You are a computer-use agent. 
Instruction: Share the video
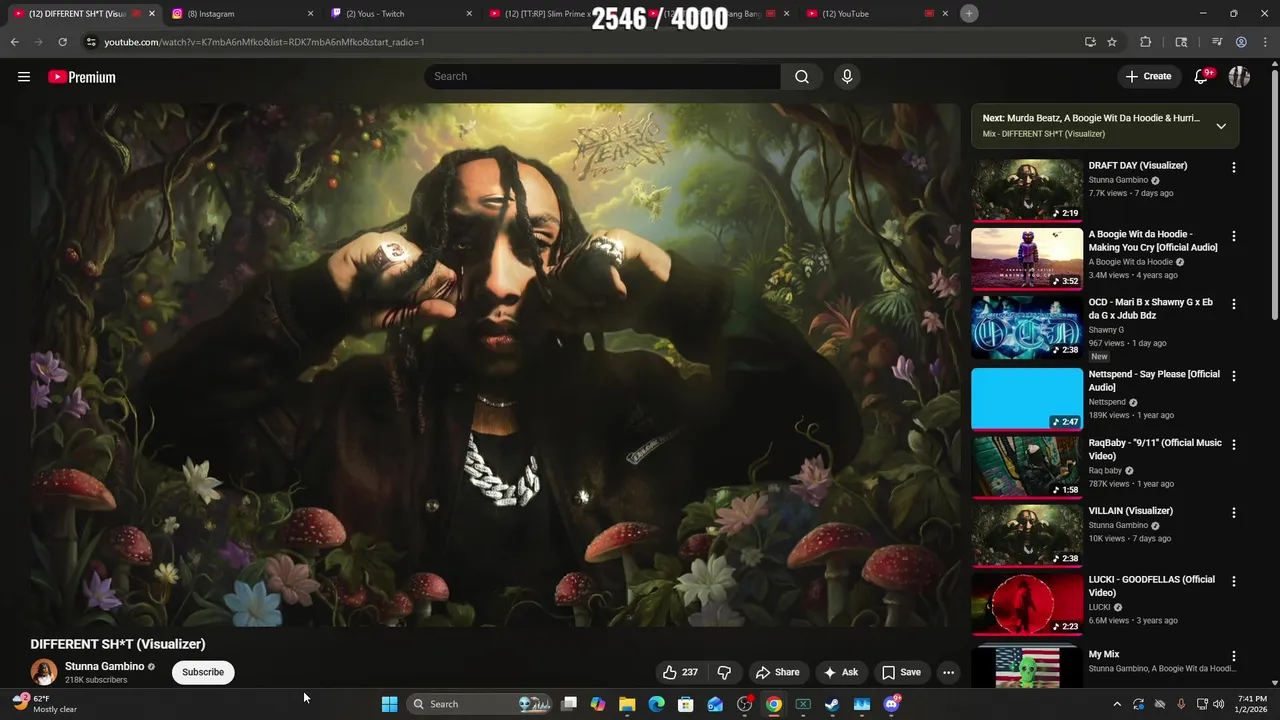(x=777, y=672)
